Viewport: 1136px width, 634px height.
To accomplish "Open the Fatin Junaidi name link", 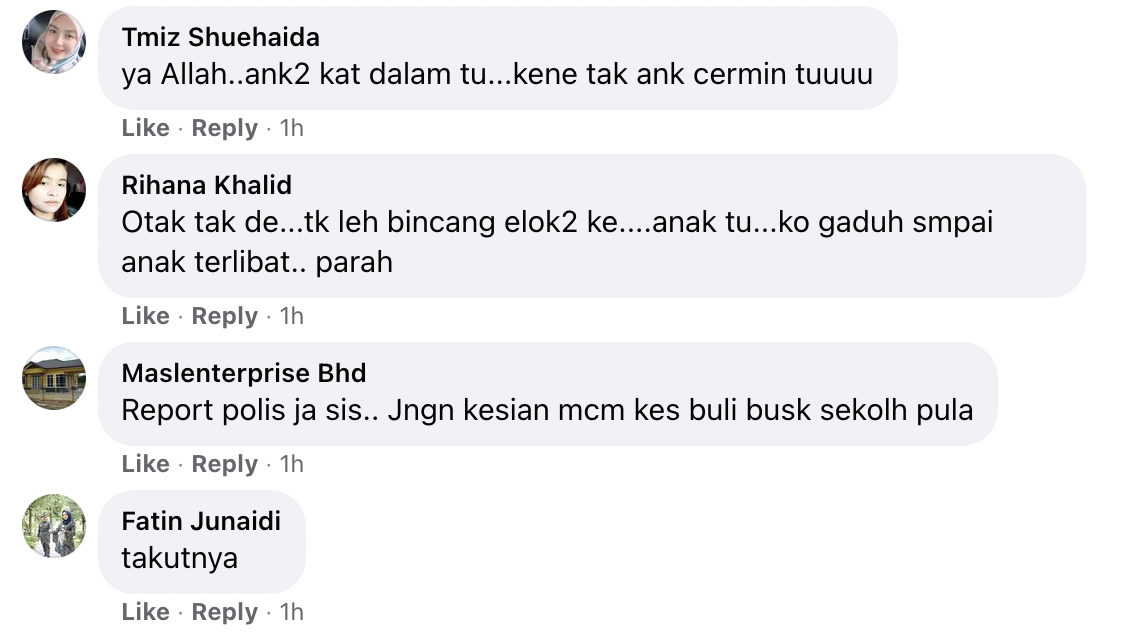I will (201, 521).
